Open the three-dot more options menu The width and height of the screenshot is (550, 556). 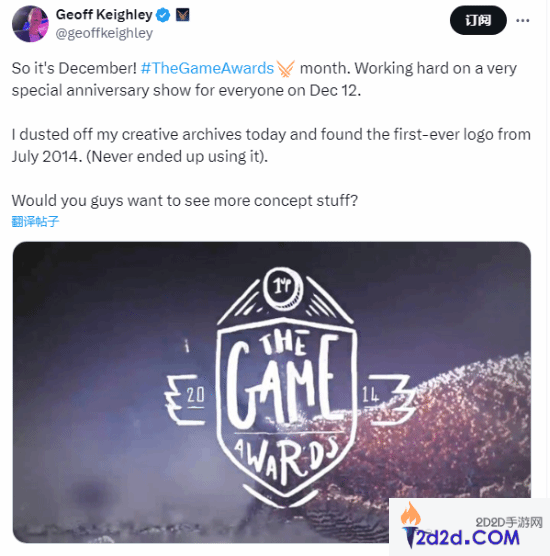[x=523, y=20]
